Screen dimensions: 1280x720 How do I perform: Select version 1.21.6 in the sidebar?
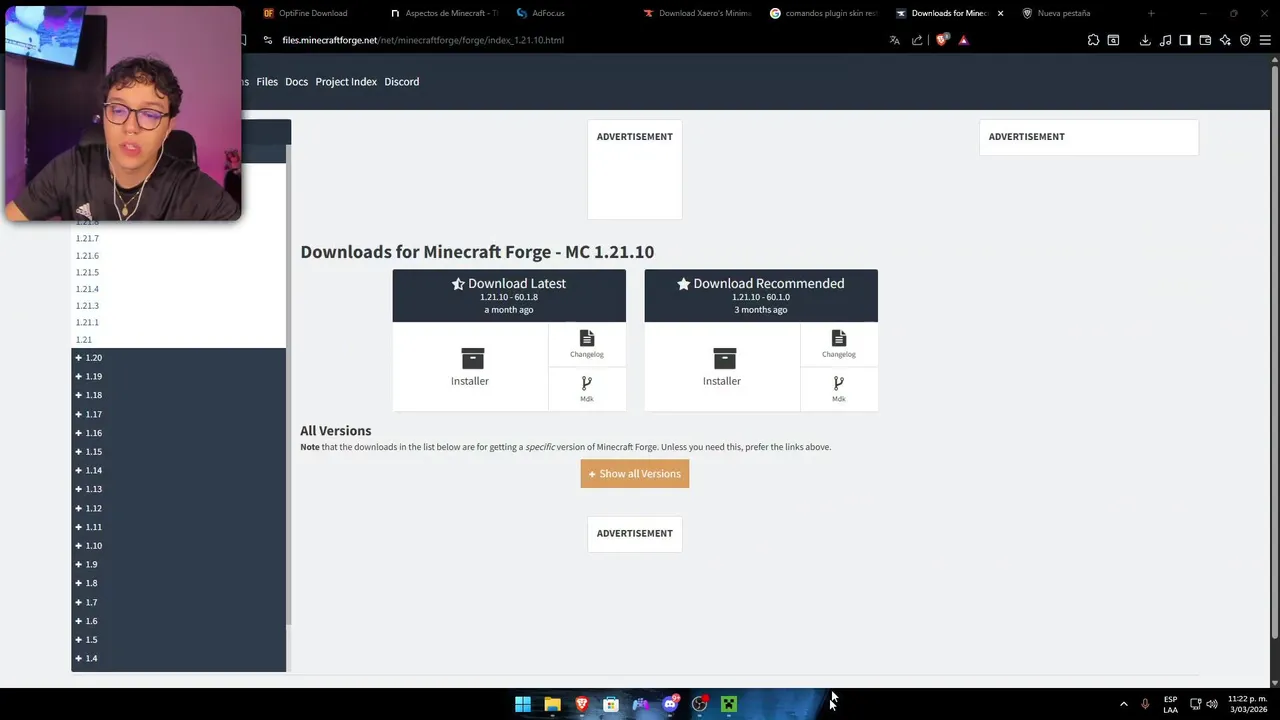coord(87,256)
